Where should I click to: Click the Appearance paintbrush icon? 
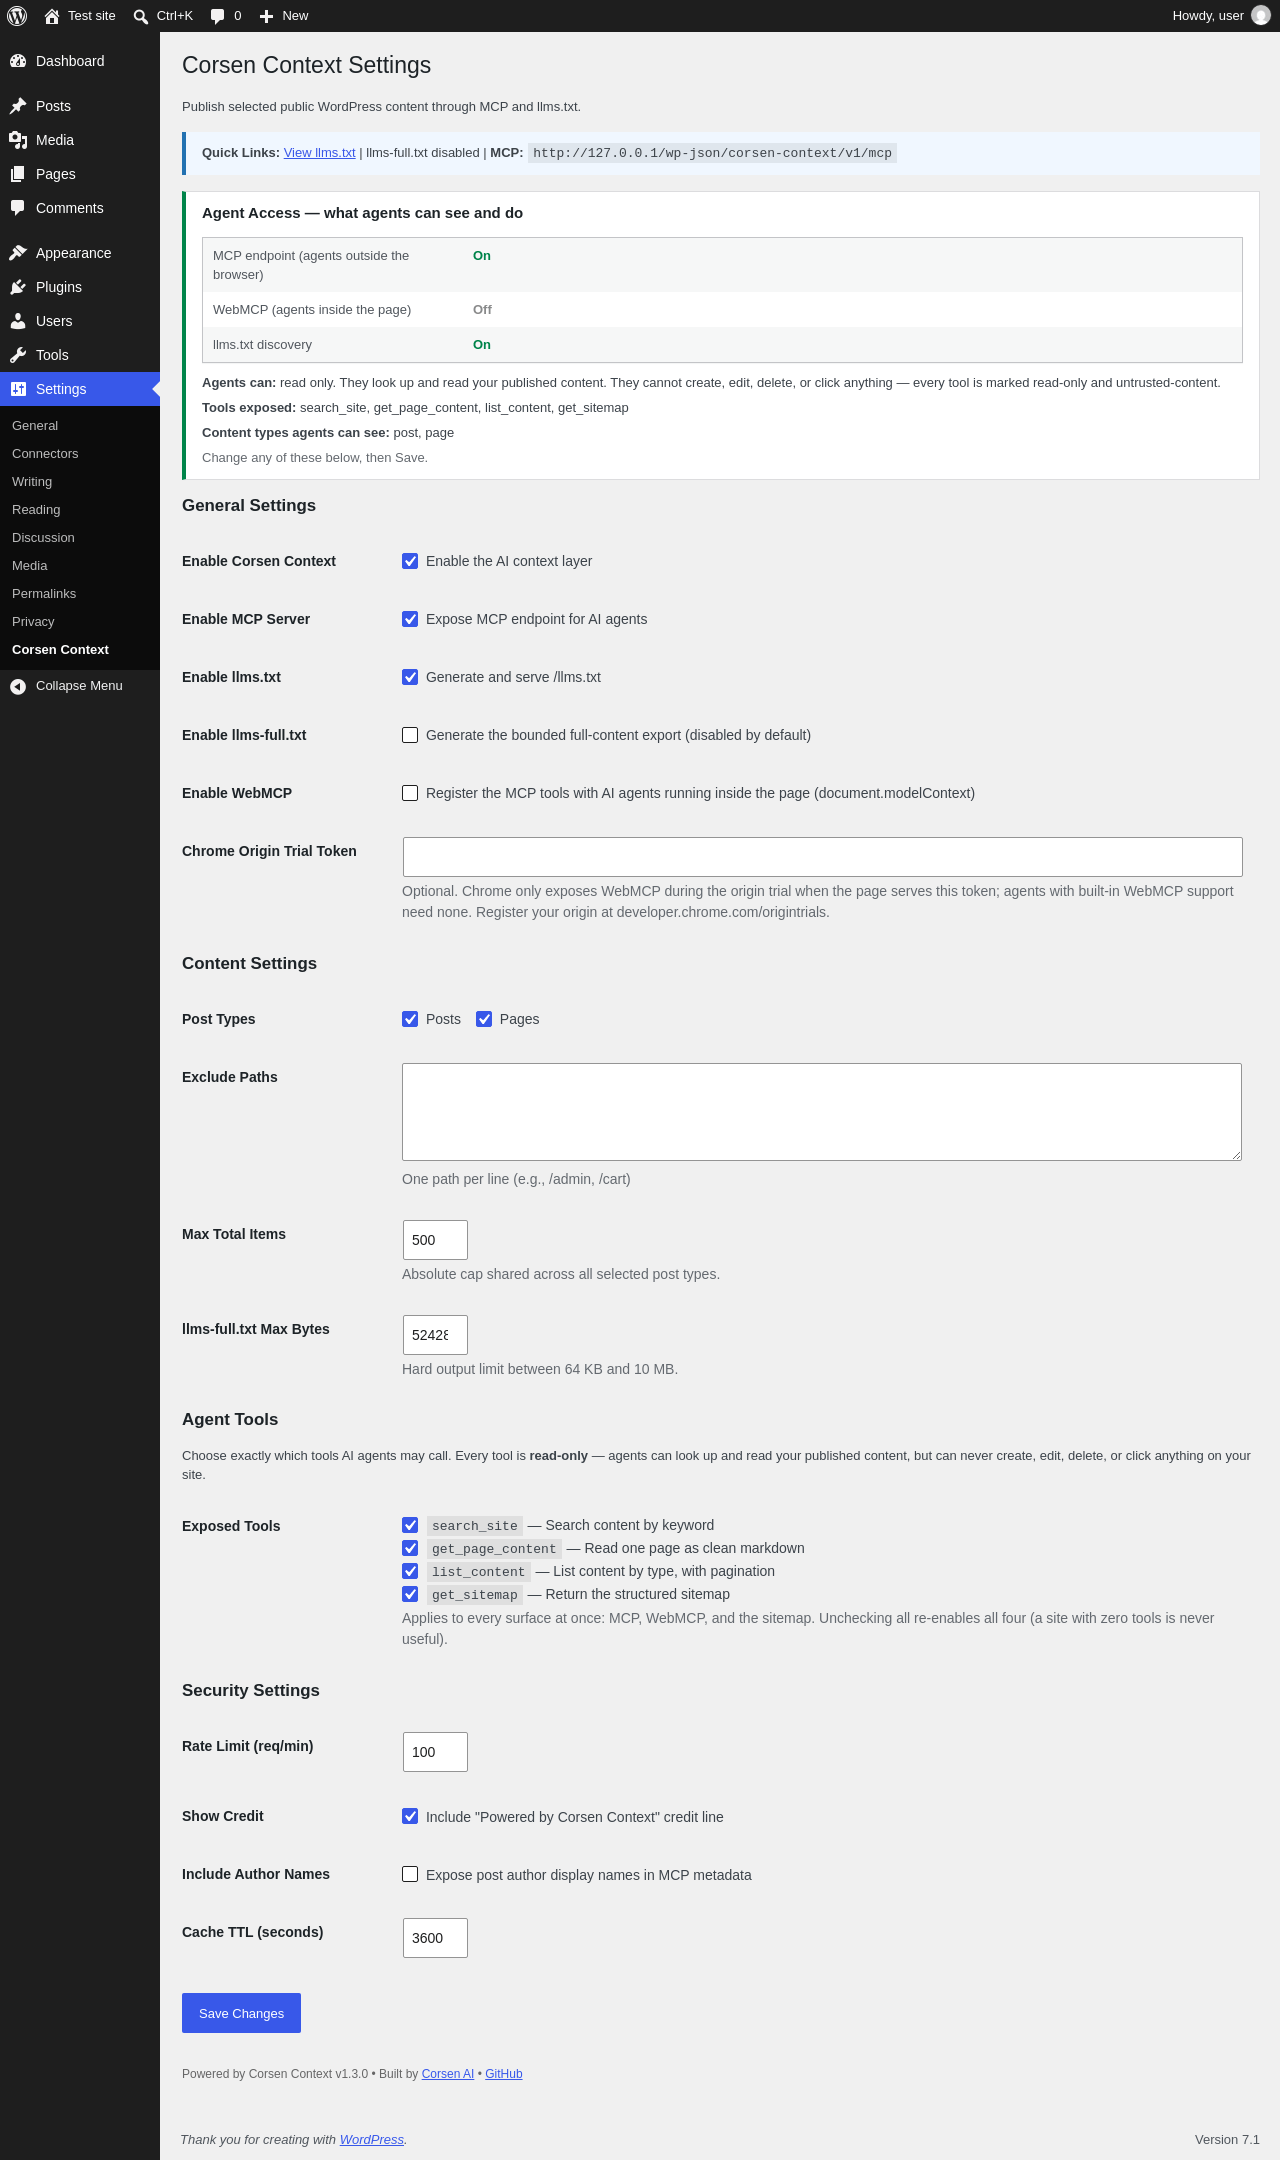click(x=18, y=253)
